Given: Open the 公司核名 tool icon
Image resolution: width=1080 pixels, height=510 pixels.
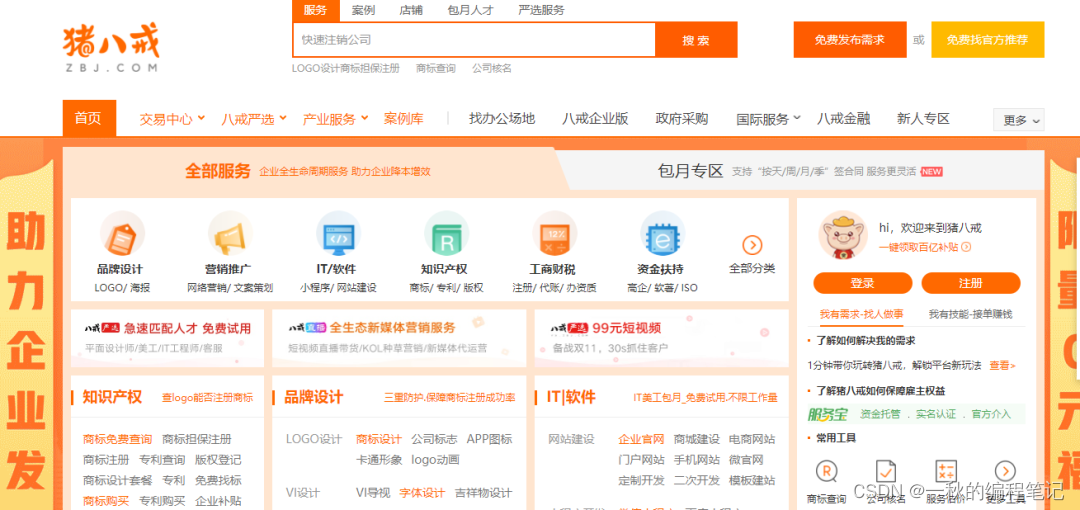Looking at the screenshot, I should point(886,472).
